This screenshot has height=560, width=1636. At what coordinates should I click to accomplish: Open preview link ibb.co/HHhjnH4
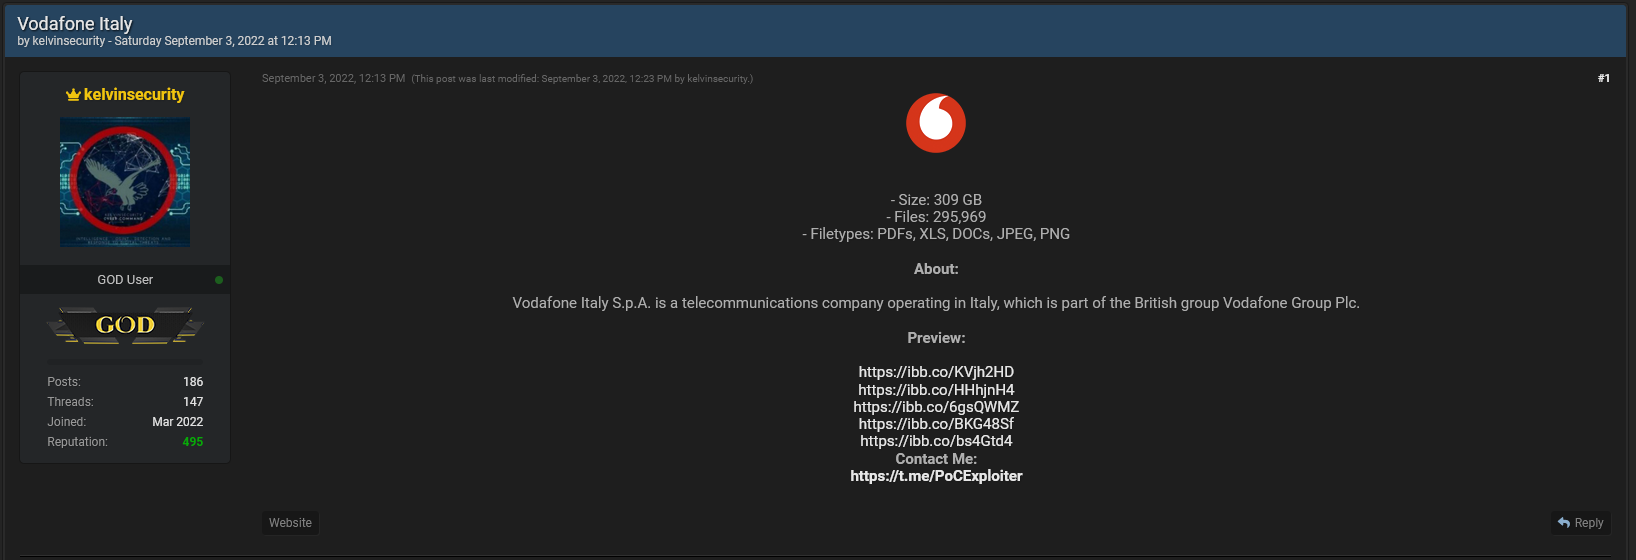coord(936,390)
